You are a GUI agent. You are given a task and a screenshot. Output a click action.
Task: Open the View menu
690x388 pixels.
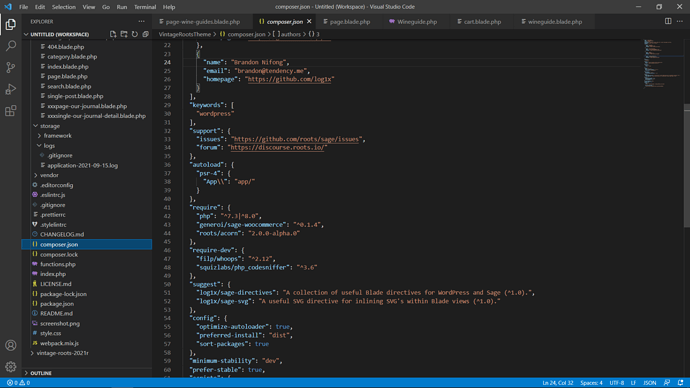click(x=88, y=7)
